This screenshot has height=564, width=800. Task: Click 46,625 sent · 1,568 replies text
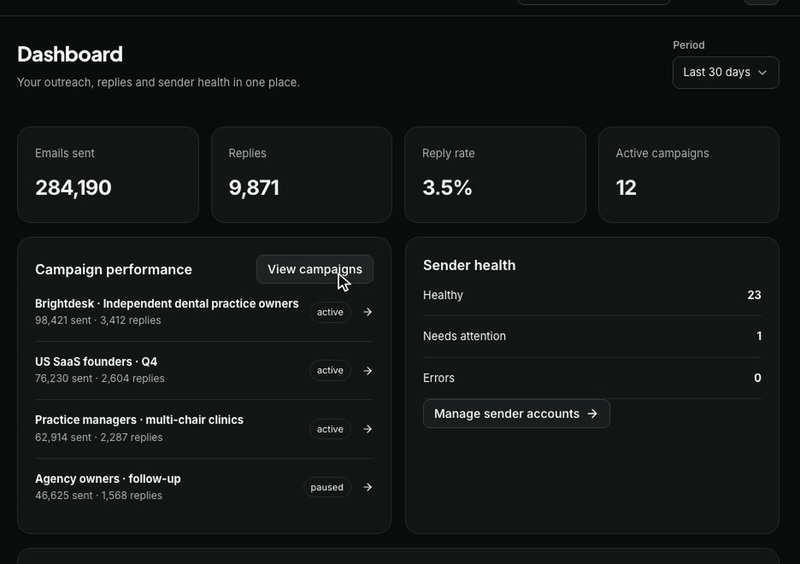pyautogui.click(x=98, y=496)
